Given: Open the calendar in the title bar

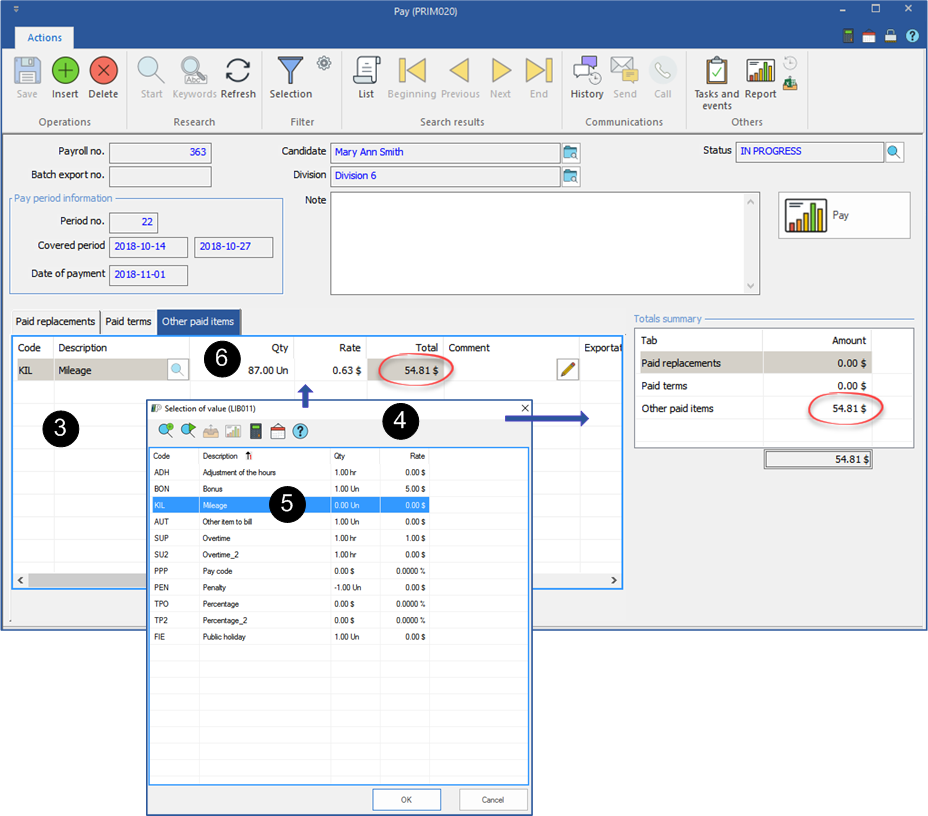Looking at the screenshot, I should tap(869, 36).
